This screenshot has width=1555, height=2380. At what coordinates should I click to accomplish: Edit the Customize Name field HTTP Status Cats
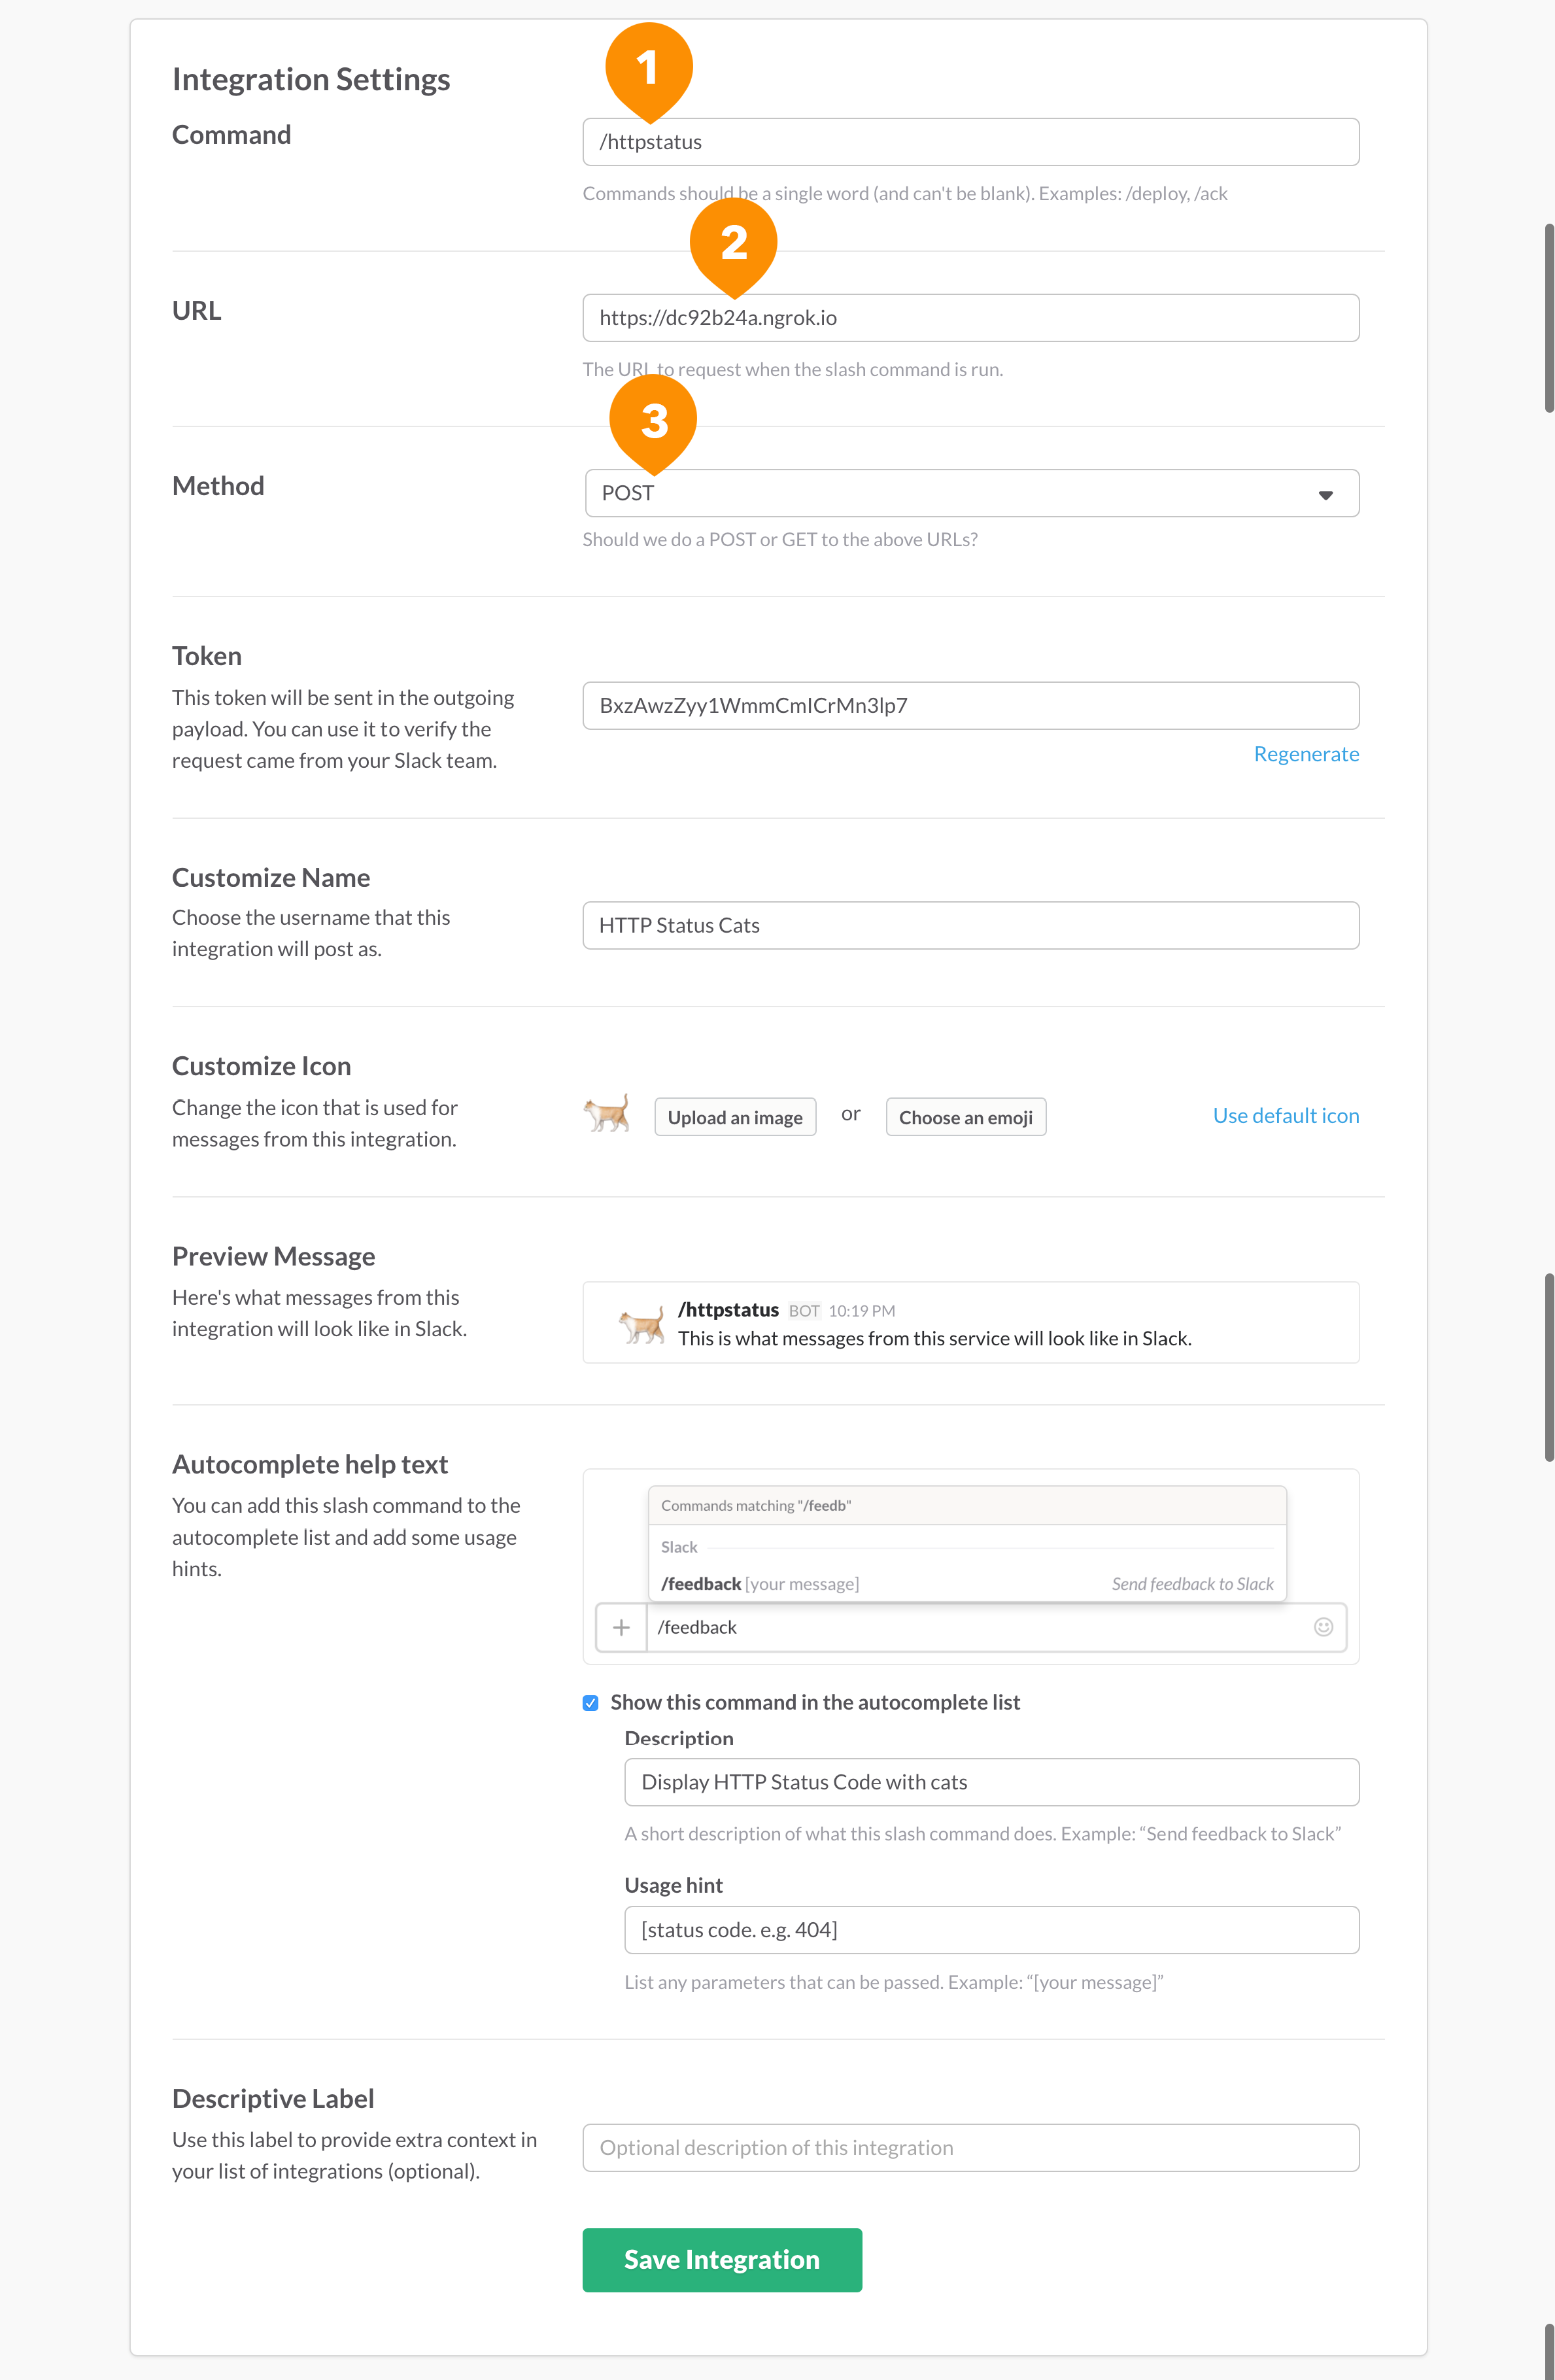(970, 925)
